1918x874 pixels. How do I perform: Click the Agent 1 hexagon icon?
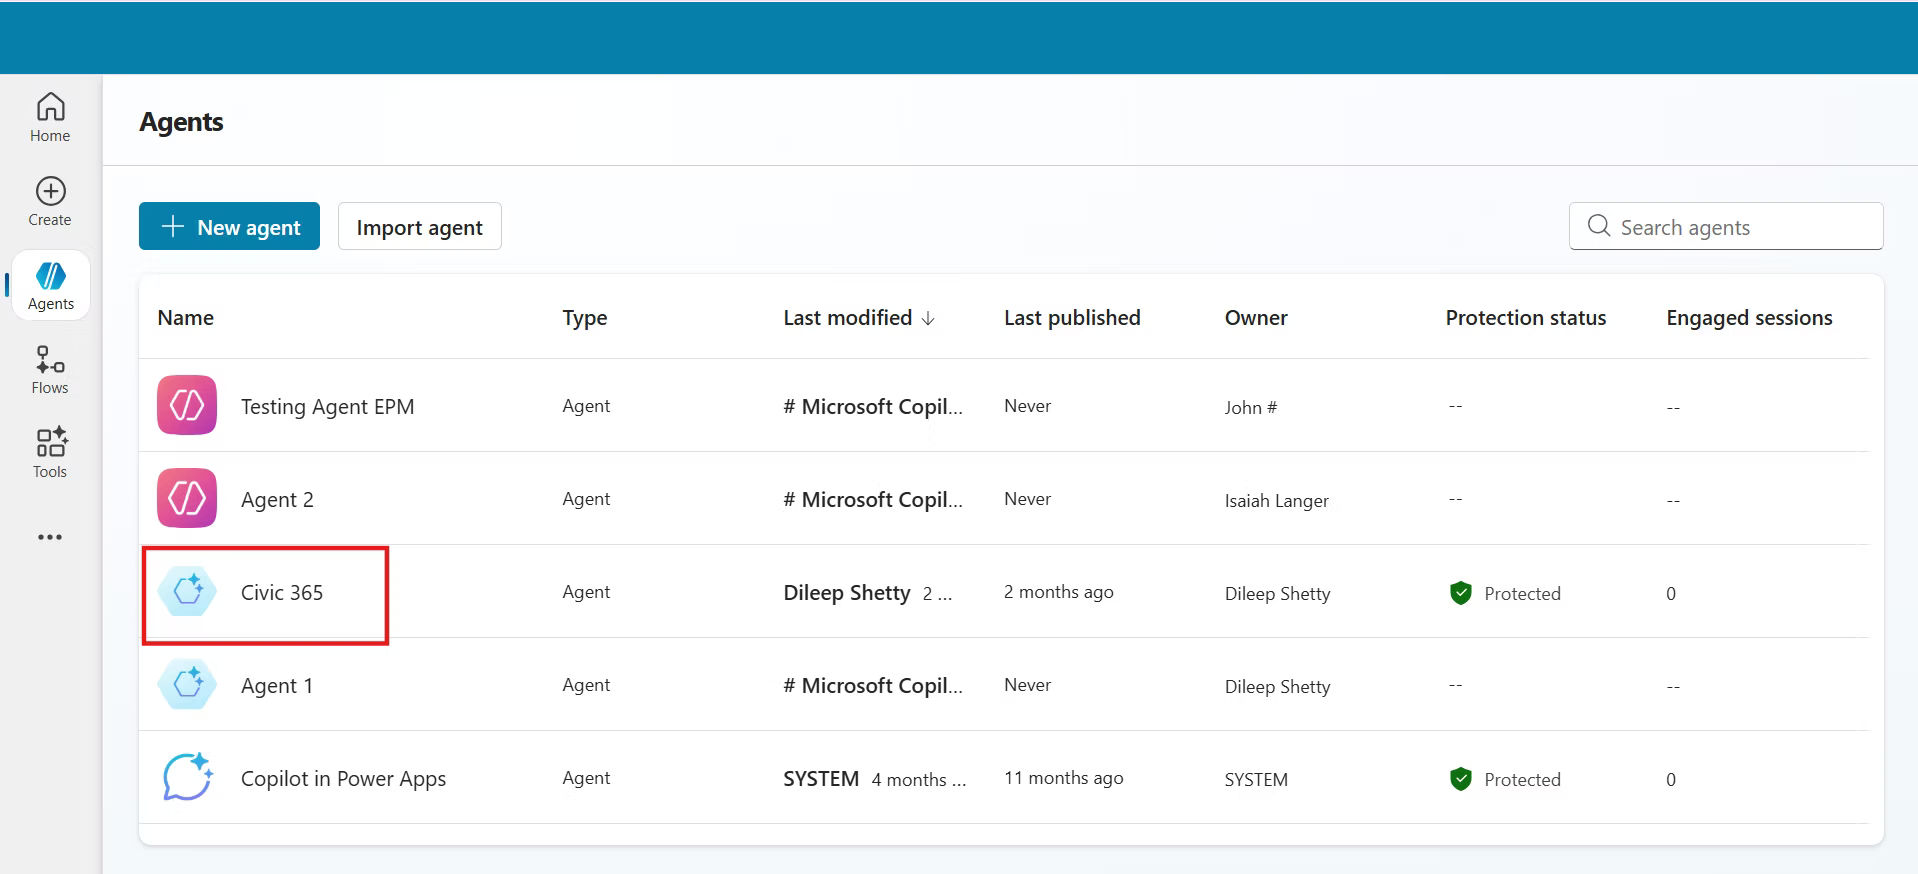coord(187,684)
